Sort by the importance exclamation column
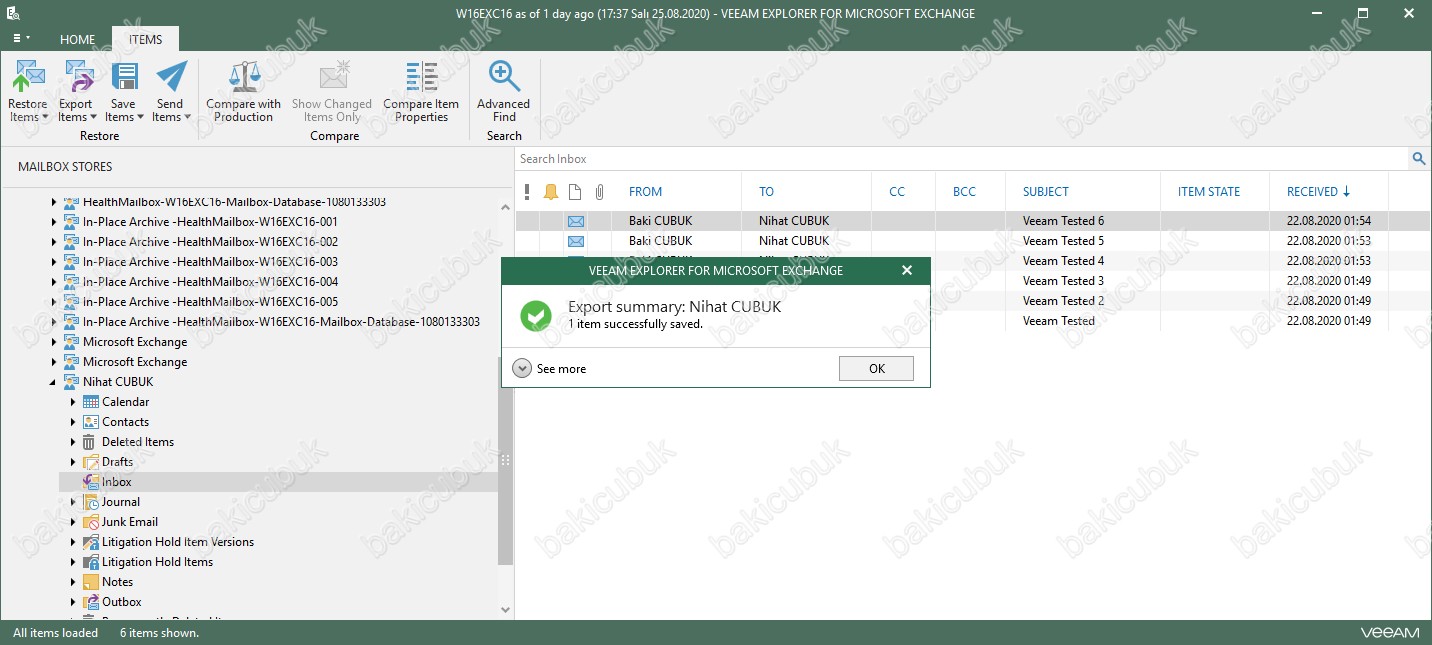The height and width of the screenshot is (645, 1432). pos(527,192)
